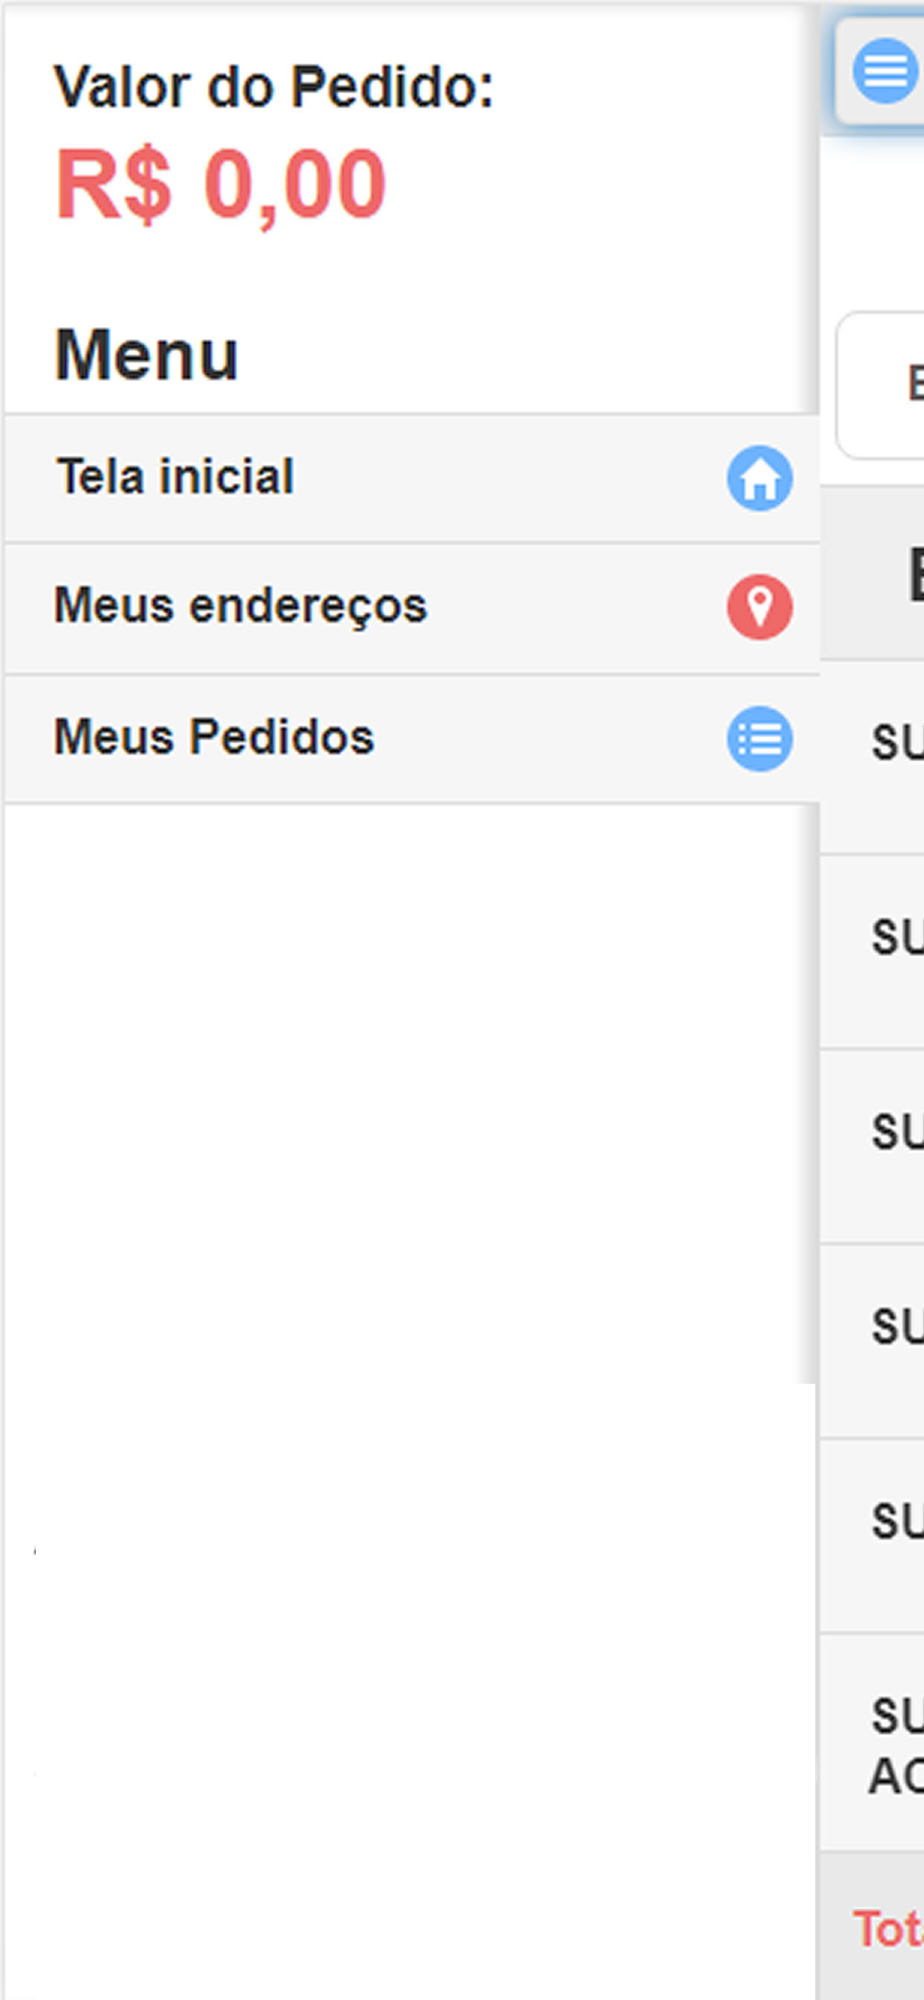Open the Meus endereços menu item
This screenshot has width=924, height=2000.
pos(412,609)
